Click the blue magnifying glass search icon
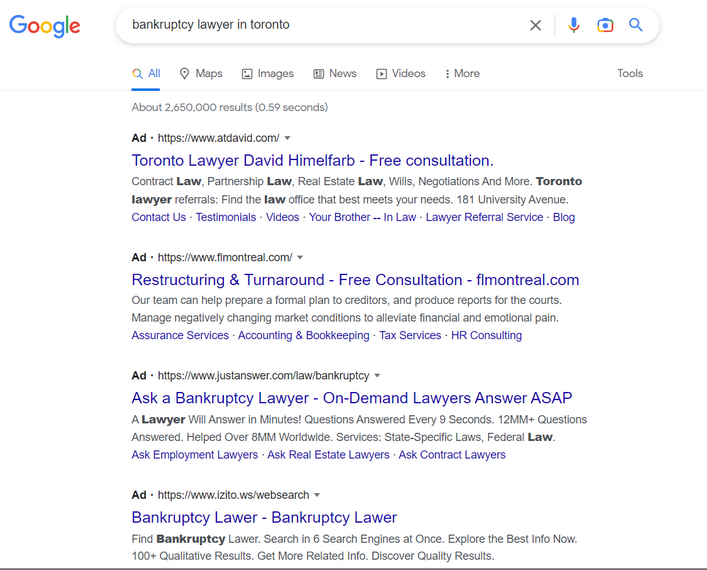This screenshot has width=707, height=570. (636, 25)
